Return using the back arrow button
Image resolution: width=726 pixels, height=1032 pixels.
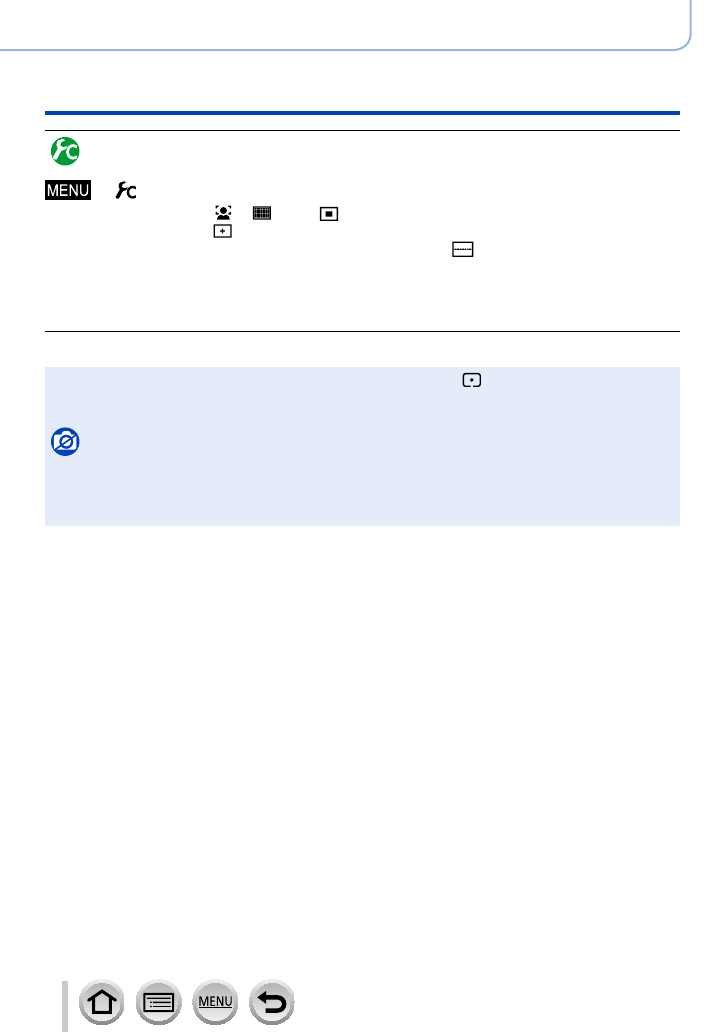272,1002
